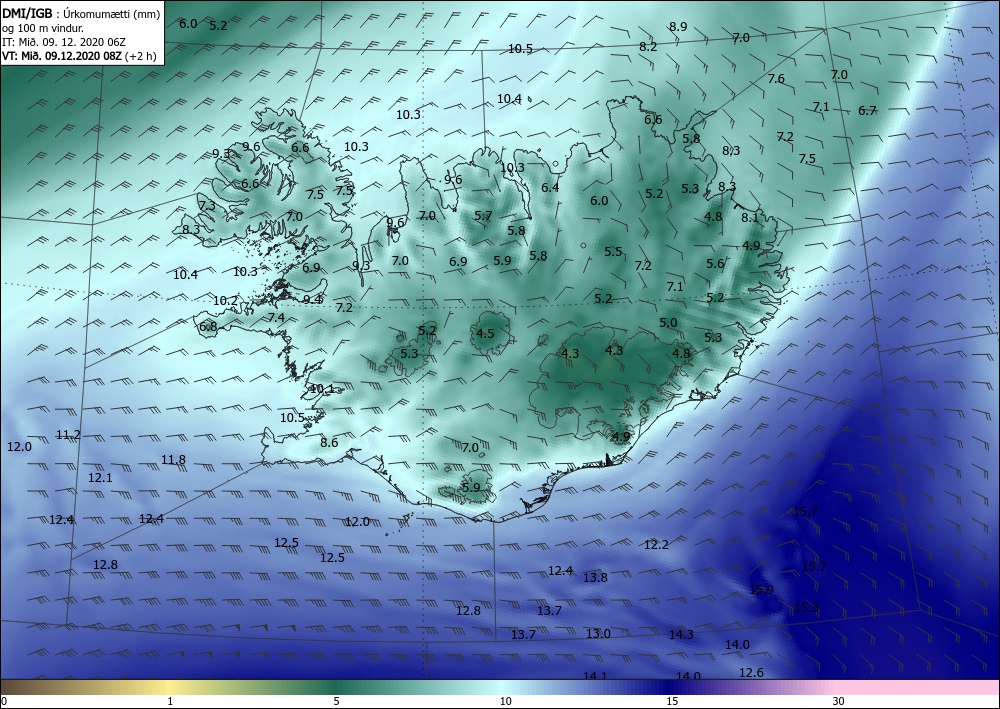Select the 12.2 value label
Image resolution: width=1000 pixels, height=709 pixels.
(656, 545)
